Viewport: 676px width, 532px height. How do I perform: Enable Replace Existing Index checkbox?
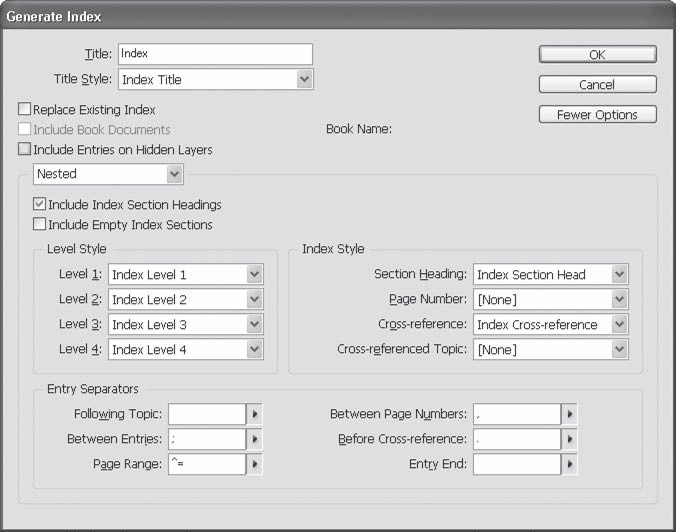pyautogui.click(x=25, y=109)
